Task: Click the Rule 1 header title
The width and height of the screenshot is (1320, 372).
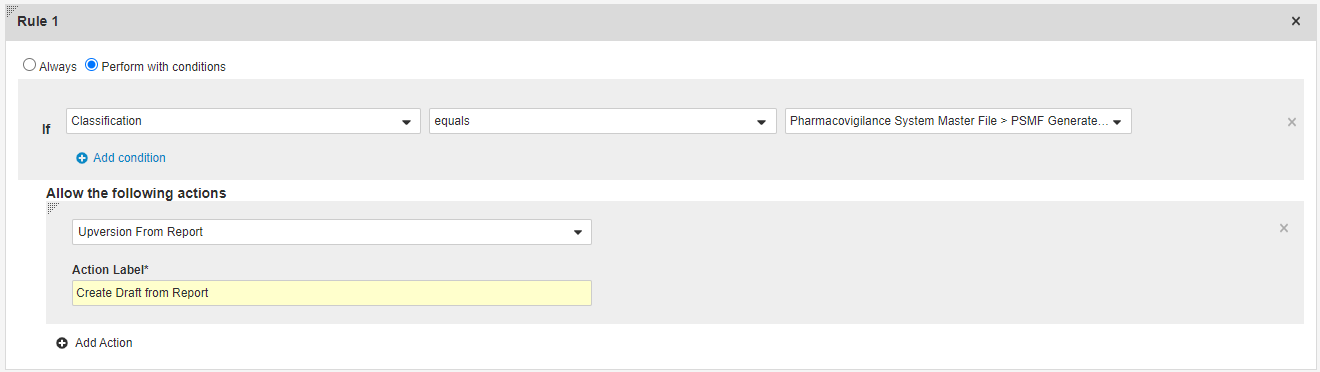Action: tap(38, 21)
